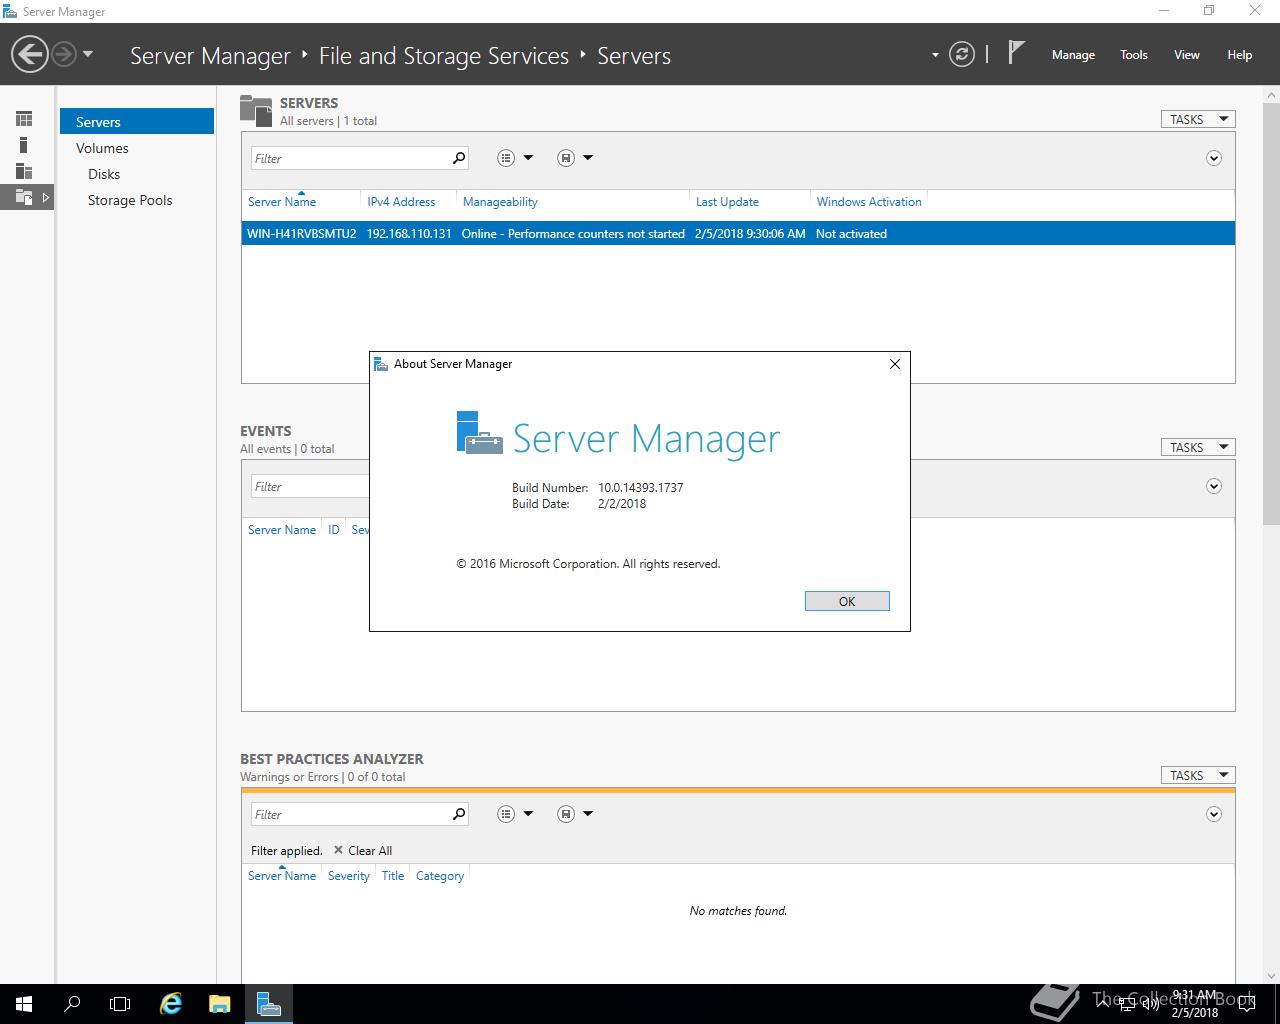Close the About Server Manager dialog
Viewport: 1280px width, 1024px height.
point(895,364)
